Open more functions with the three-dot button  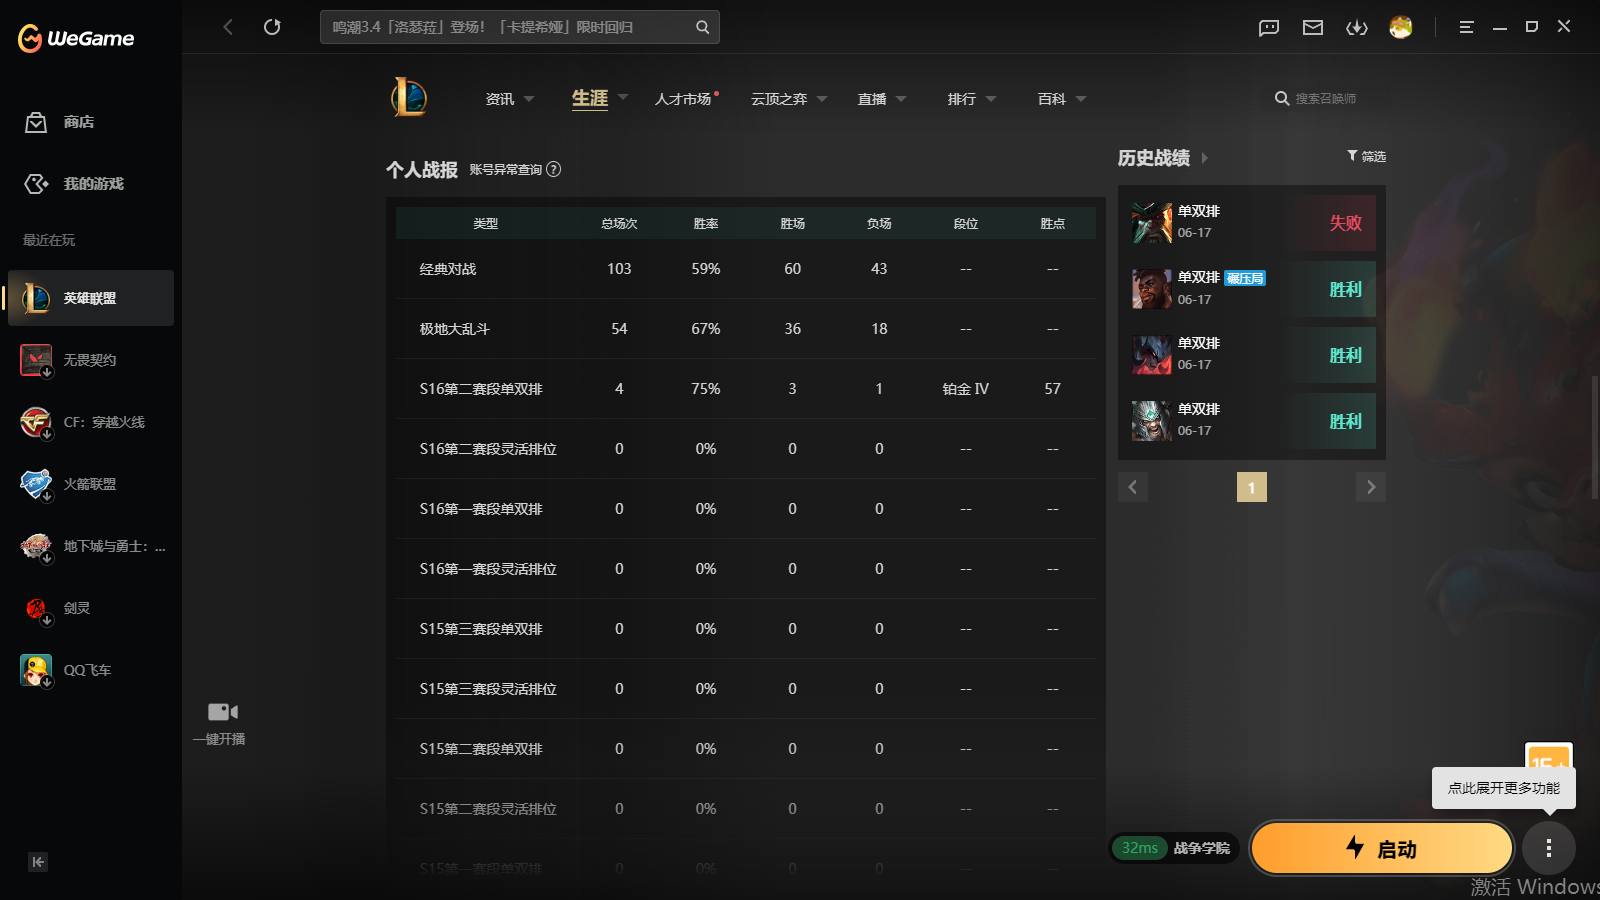[x=1548, y=848]
